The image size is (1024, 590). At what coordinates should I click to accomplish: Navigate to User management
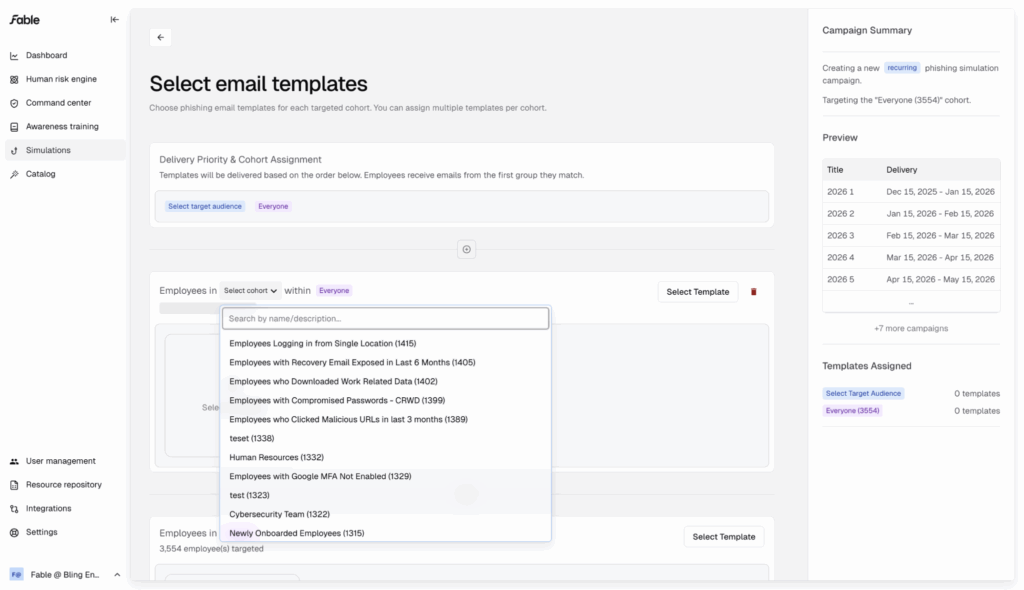pos(60,461)
